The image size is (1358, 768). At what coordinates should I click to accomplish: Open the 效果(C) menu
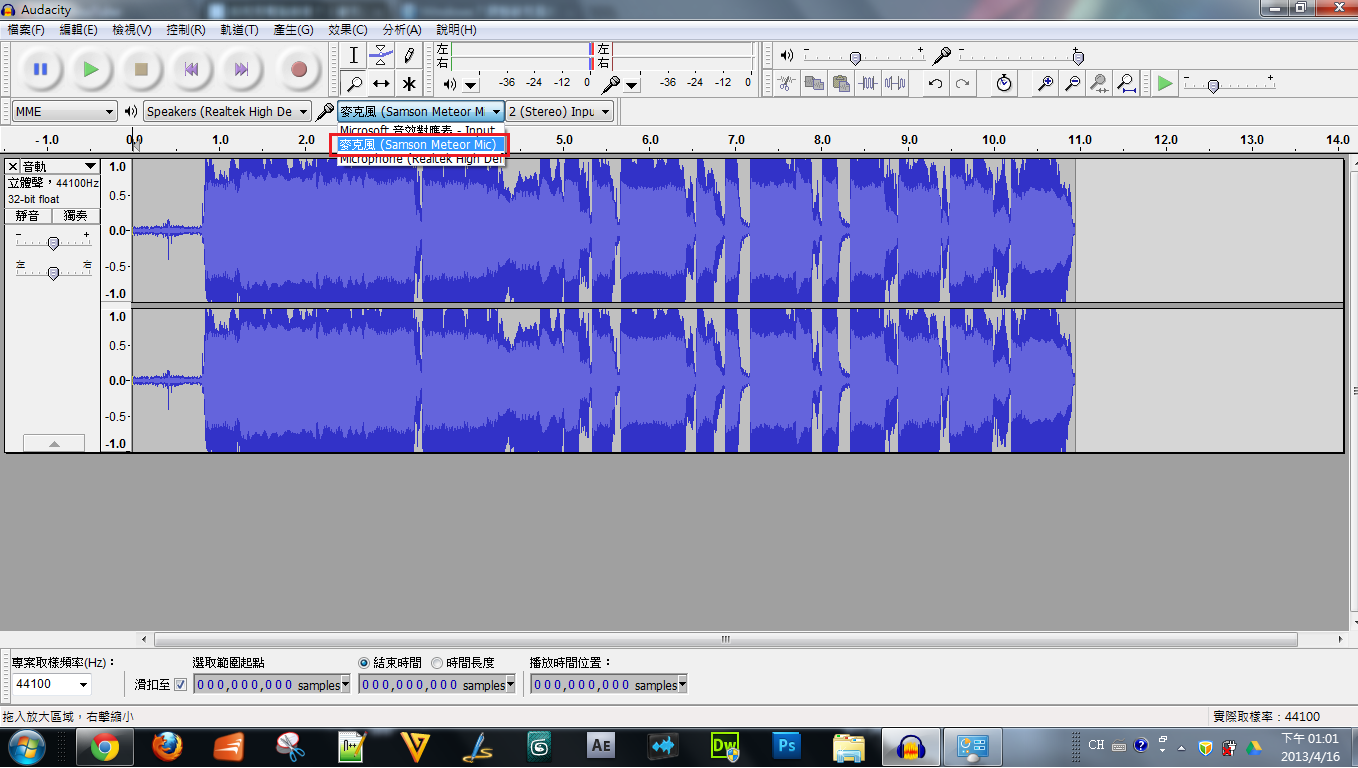tap(348, 30)
